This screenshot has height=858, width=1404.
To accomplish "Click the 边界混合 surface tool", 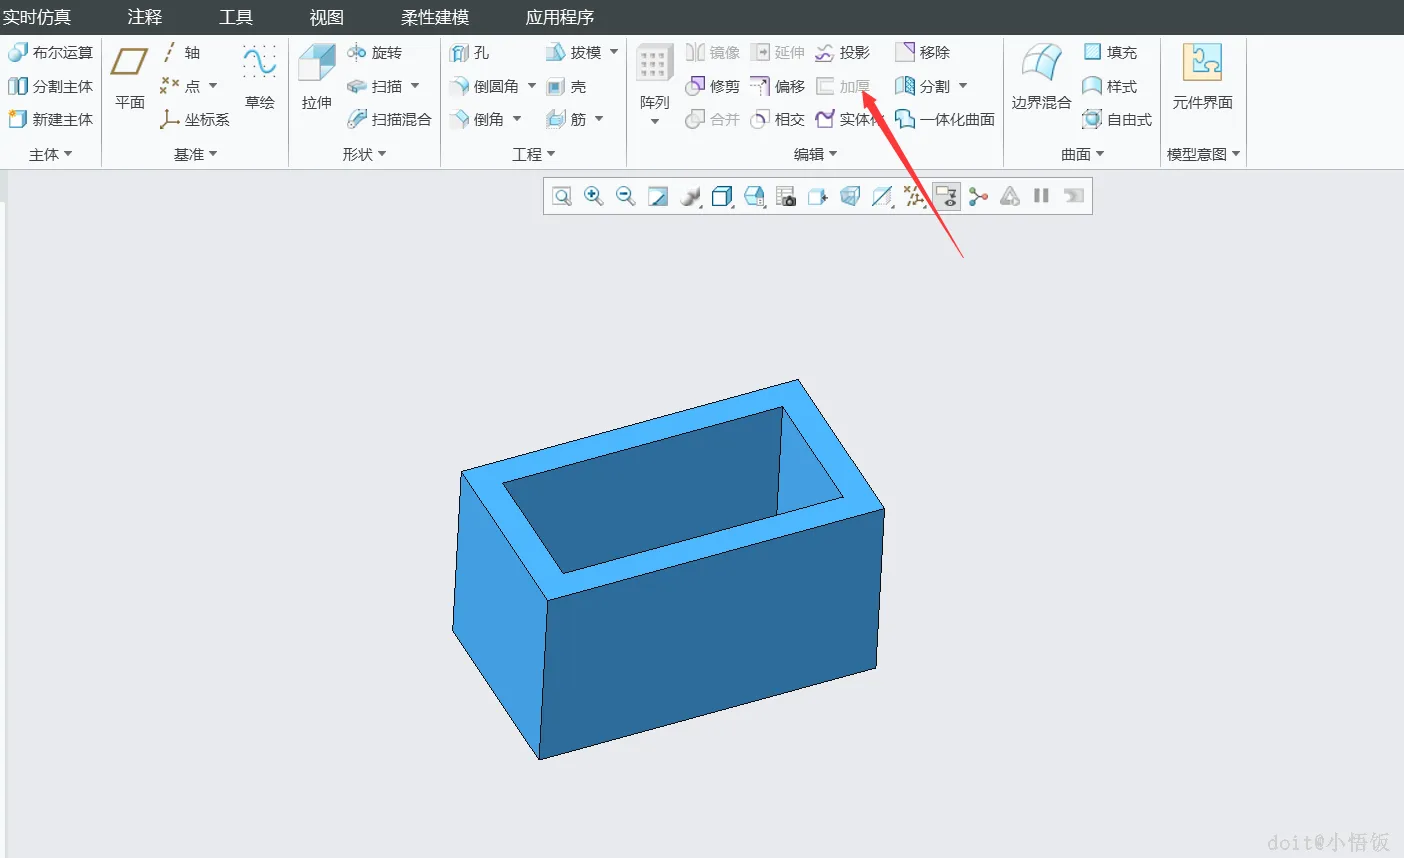I will pyautogui.click(x=1041, y=76).
